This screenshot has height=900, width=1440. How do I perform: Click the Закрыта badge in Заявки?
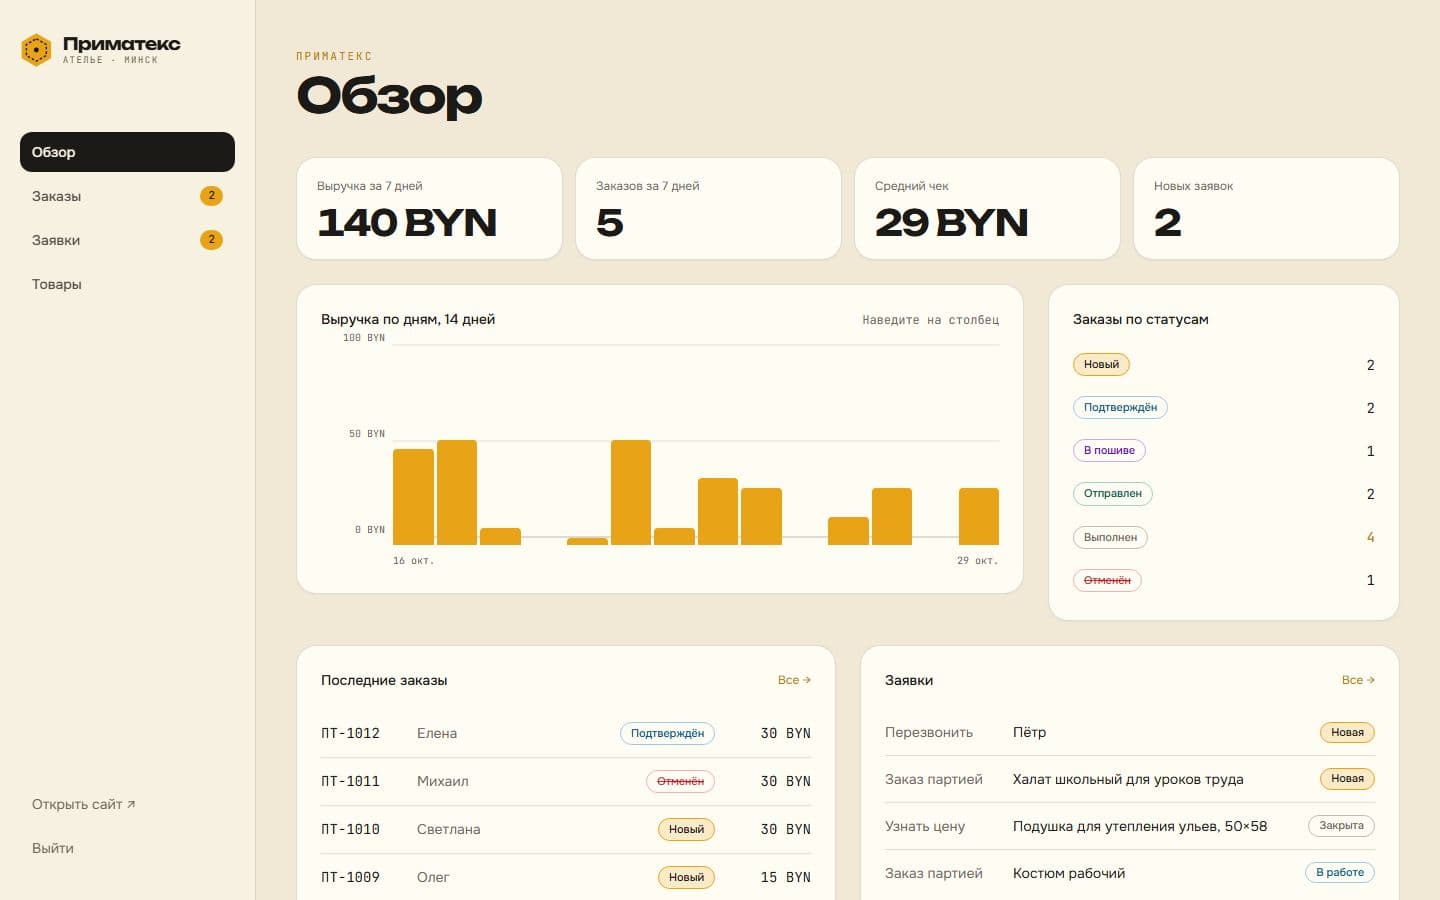[1341, 826]
